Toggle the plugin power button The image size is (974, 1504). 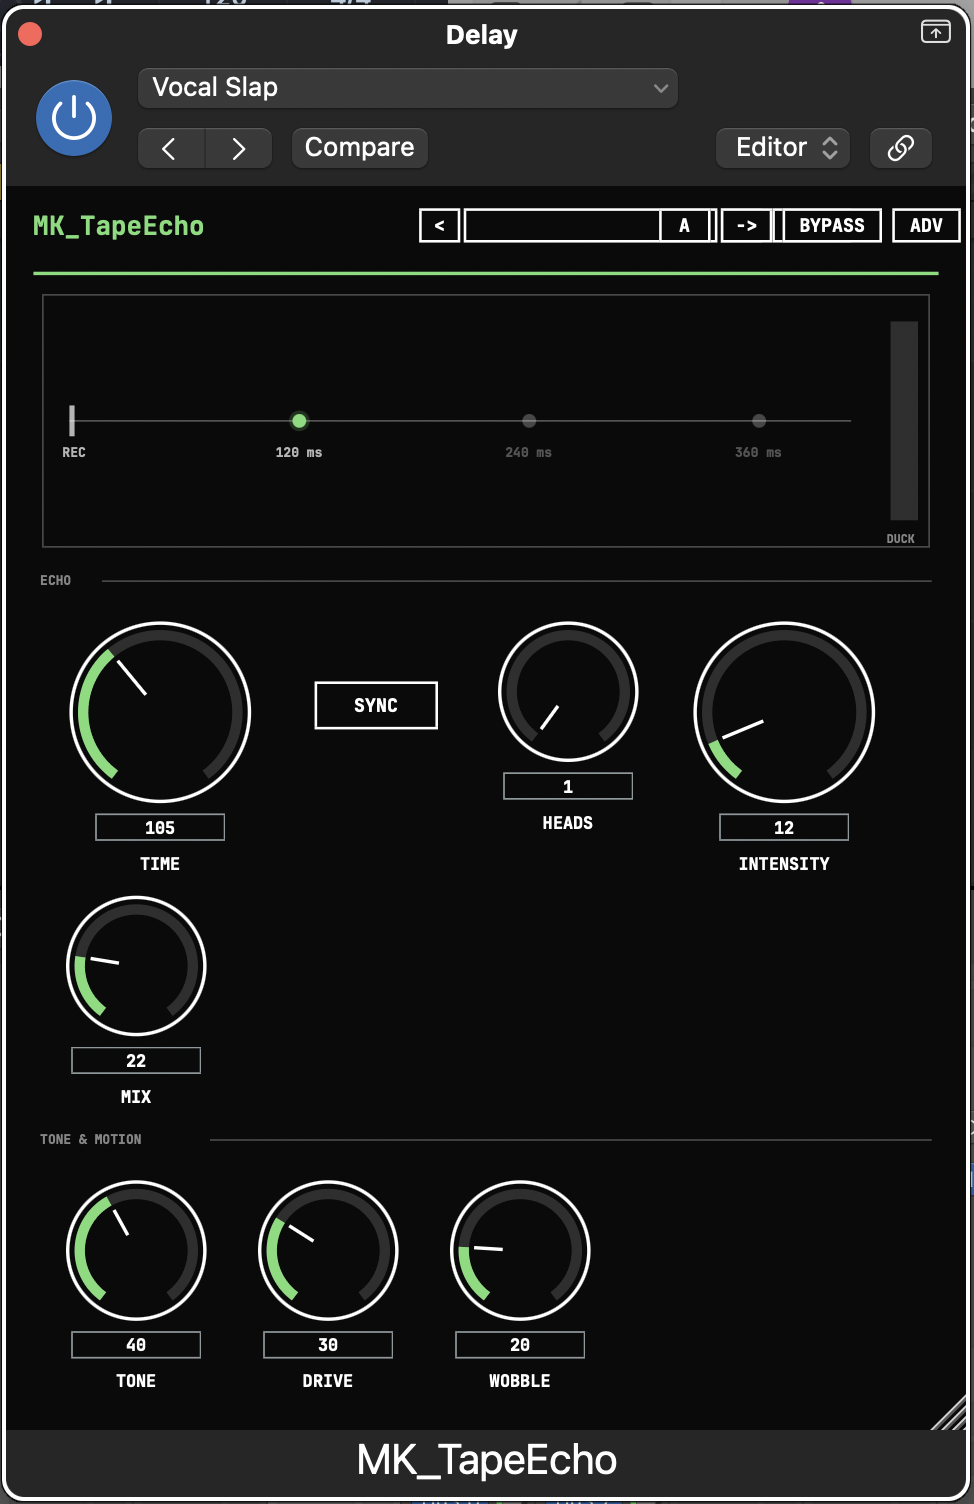tap(74, 118)
